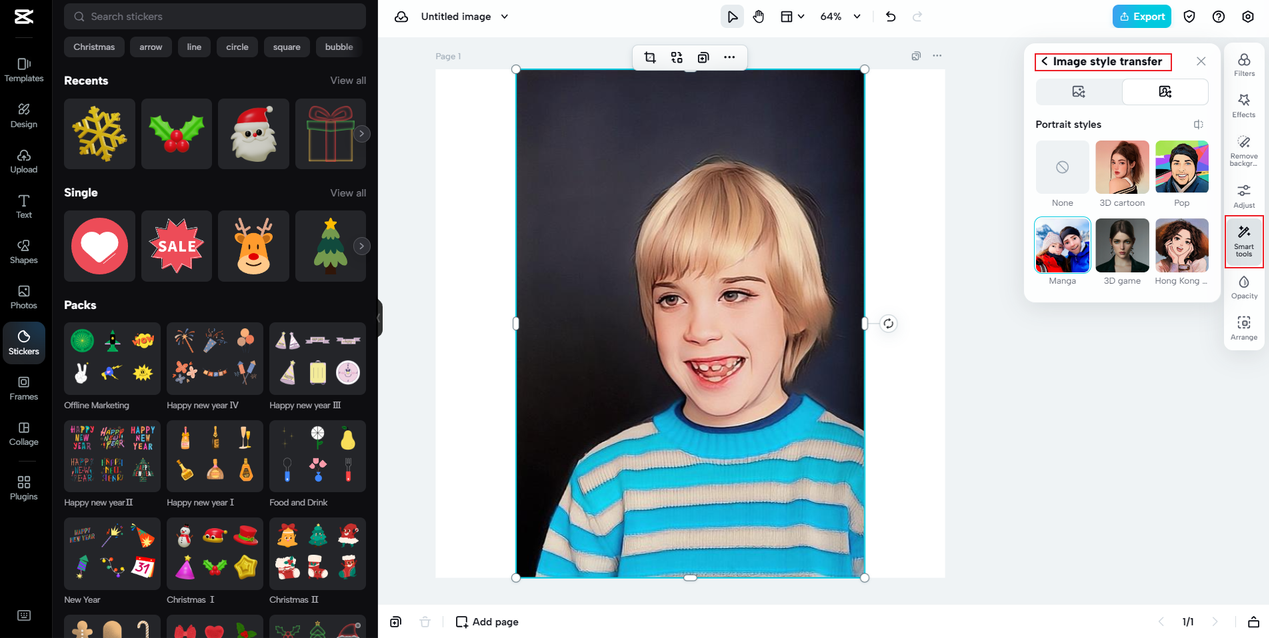Select the hand pan tool
The image size is (1269, 638).
point(759,17)
